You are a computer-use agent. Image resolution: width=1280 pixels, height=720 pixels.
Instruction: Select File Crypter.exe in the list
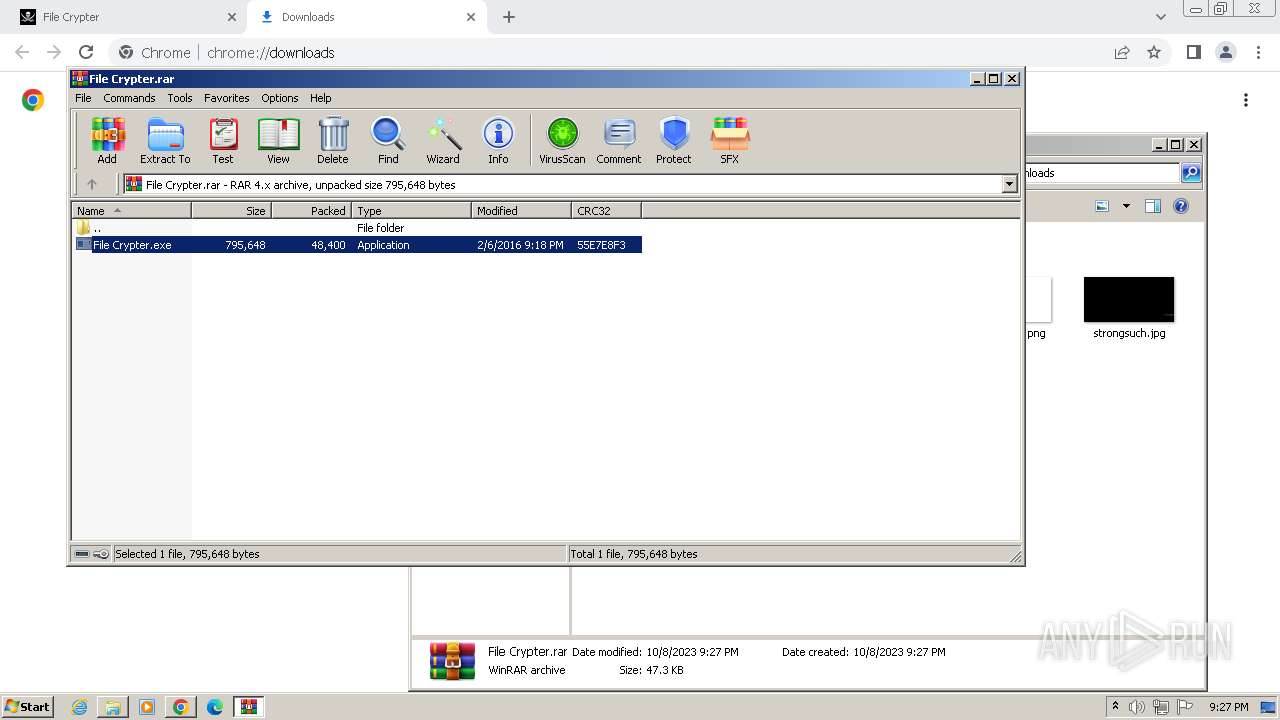coord(357,245)
